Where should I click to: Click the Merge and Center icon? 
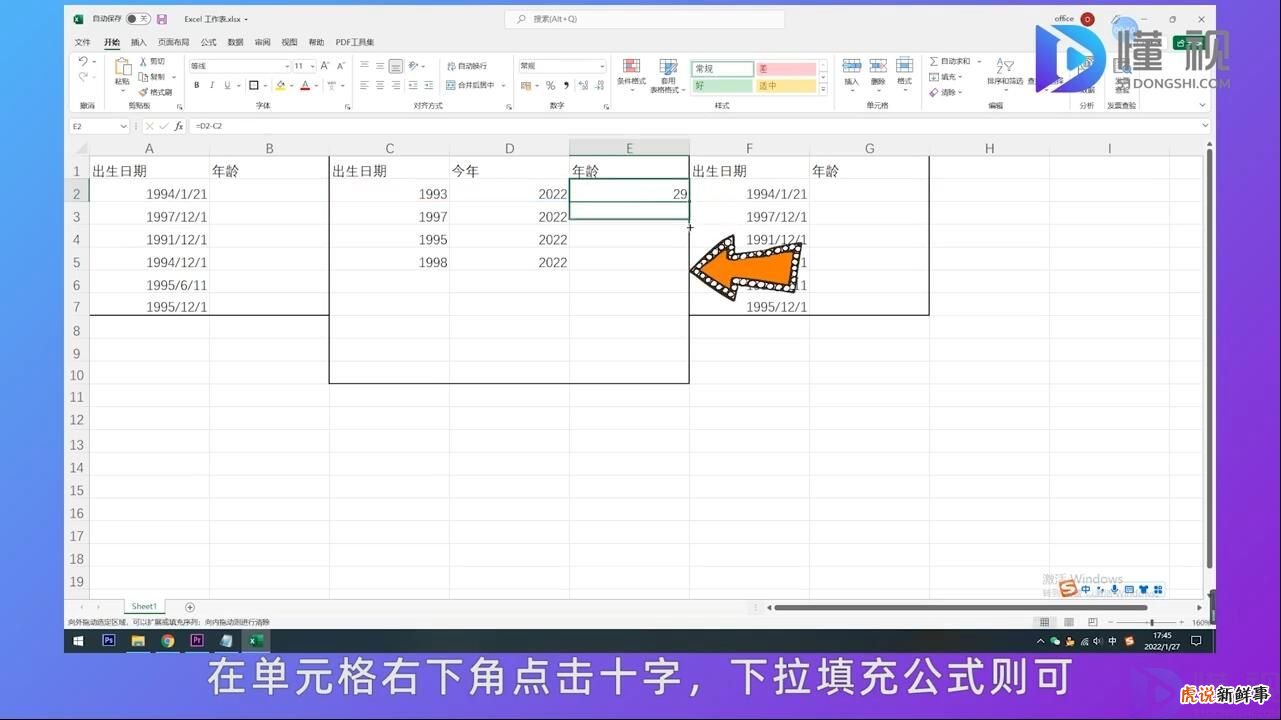pyautogui.click(x=450, y=85)
